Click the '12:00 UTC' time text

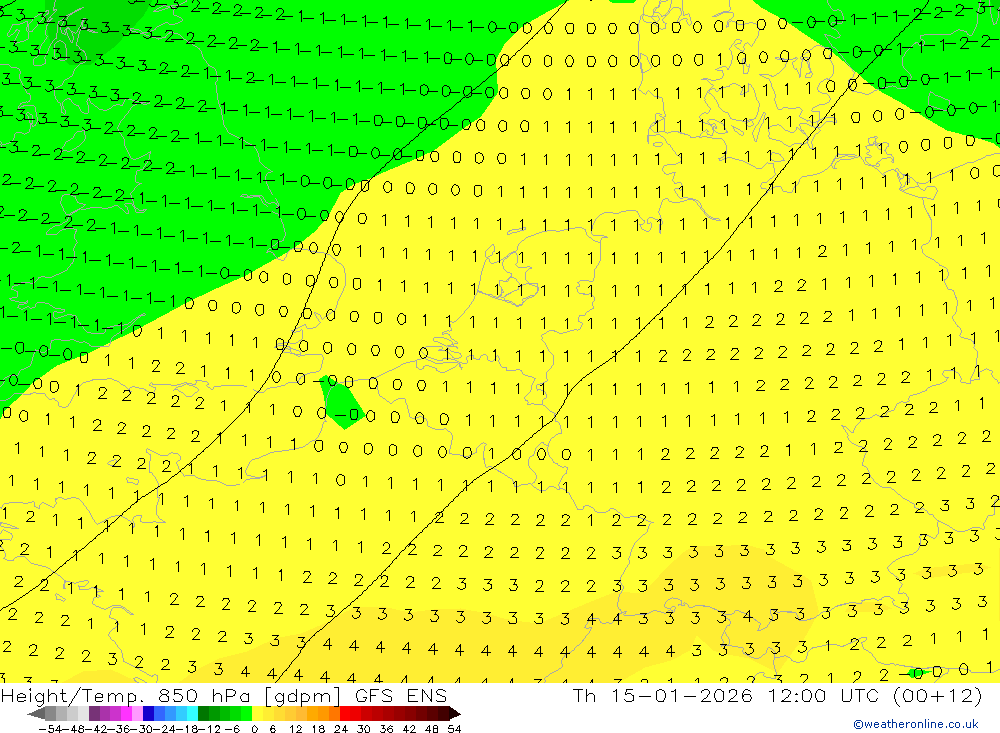pyautogui.click(x=823, y=696)
